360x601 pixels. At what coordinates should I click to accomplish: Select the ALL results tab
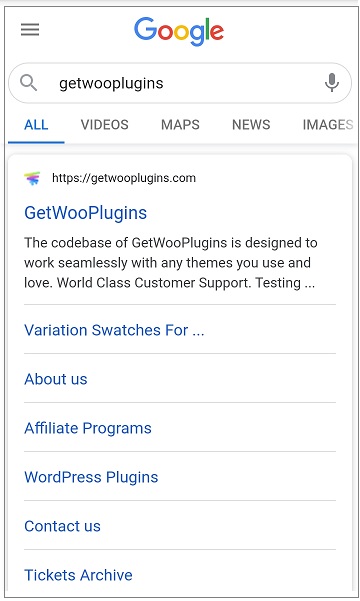click(x=36, y=125)
